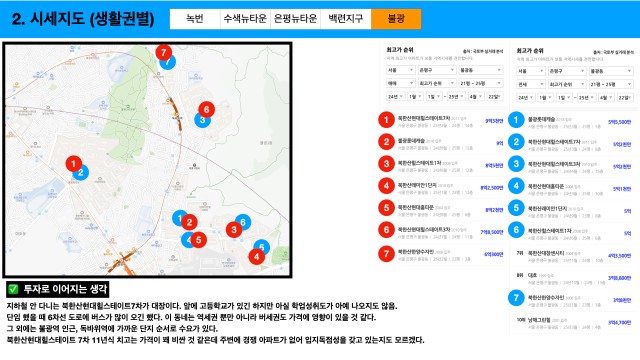Click the red circle 1 badge in the 매매 ranking list
The height and width of the screenshot is (360, 640).
[386, 120]
